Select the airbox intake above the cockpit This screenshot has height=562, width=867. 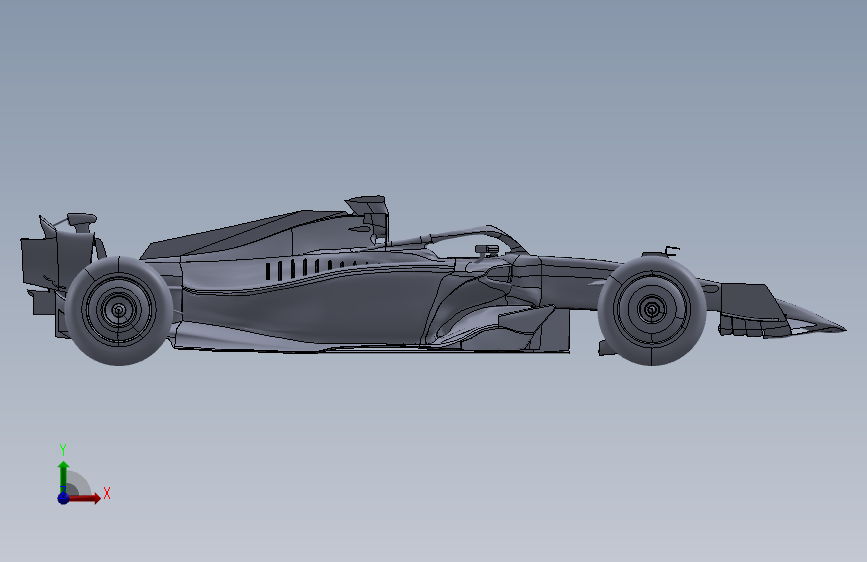tap(367, 204)
